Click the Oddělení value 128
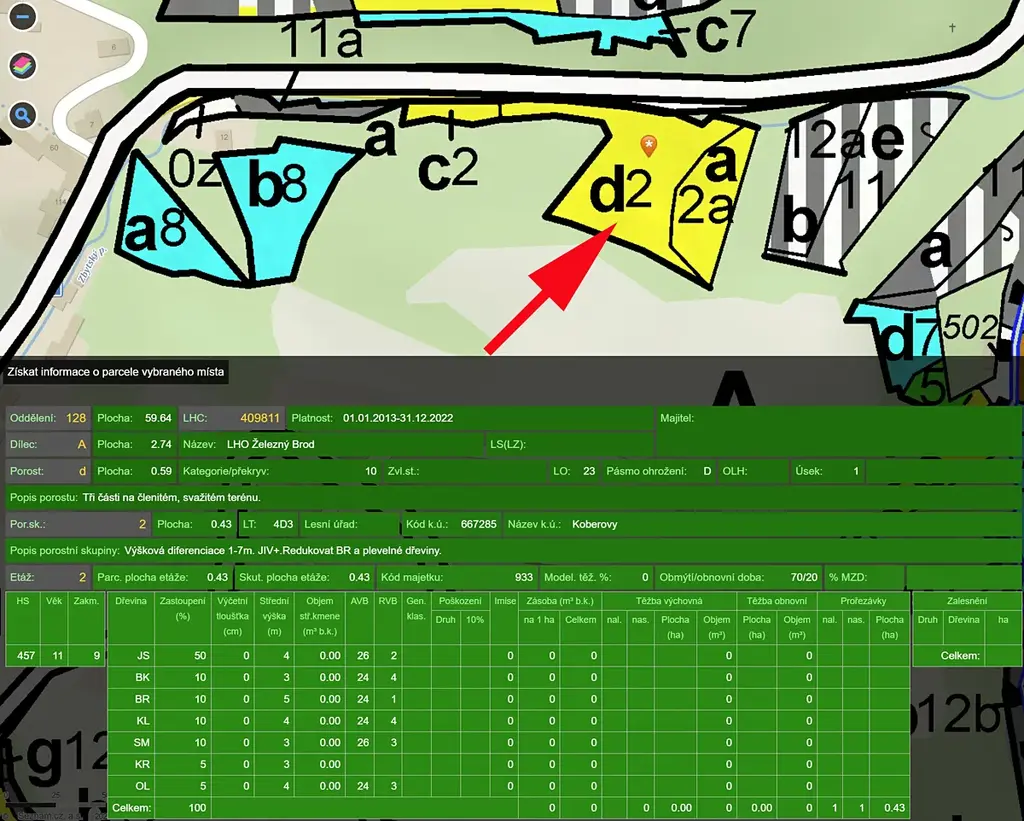The image size is (1024, 821). click(x=75, y=417)
